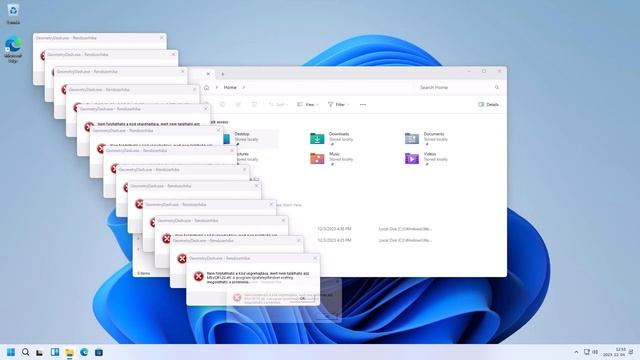Viewport: 640px width, 360px height.
Task: Close the current File Explorer tab
Action: [x=208, y=74]
